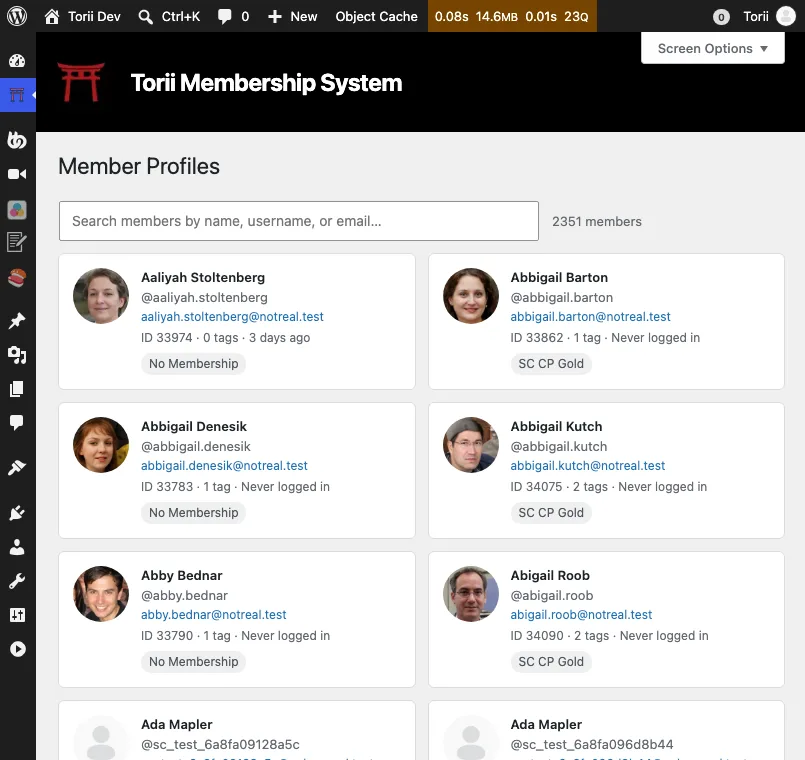The height and width of the screenshot is (760, 805).
Task: Open Object Cache admin bar item
Action: pyautogui.click(x=376, y=16)
